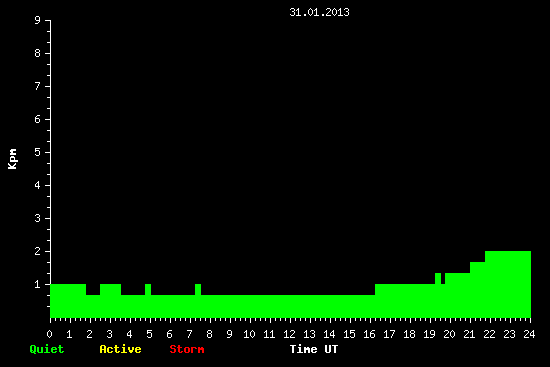Click the Time UT axis label
The width and height of the screenshot is (550, 367).
coord(314,349)
